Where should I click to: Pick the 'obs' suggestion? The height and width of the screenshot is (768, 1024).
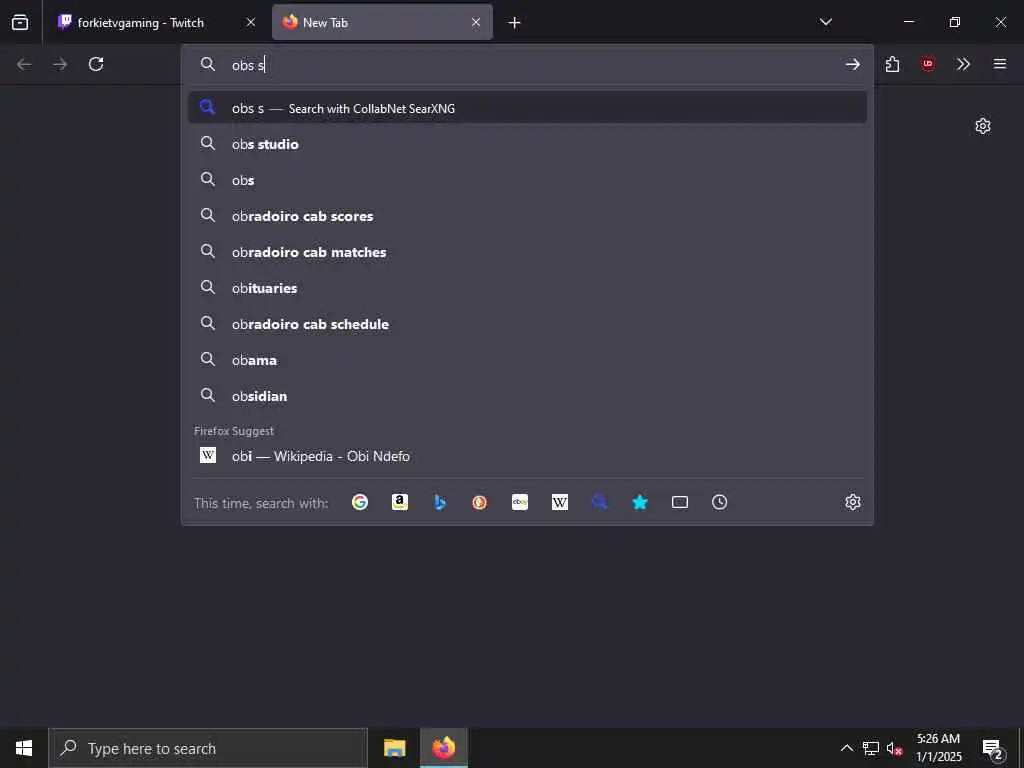click(x=527, y=180)
